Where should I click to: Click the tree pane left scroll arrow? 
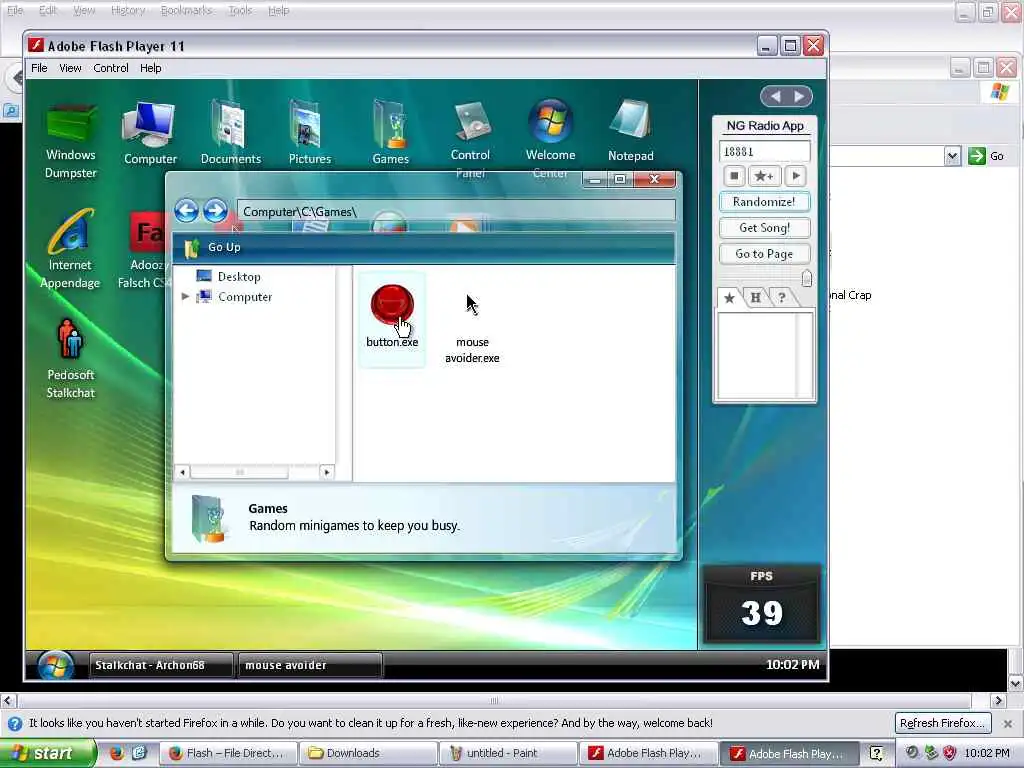pos(183,472)
